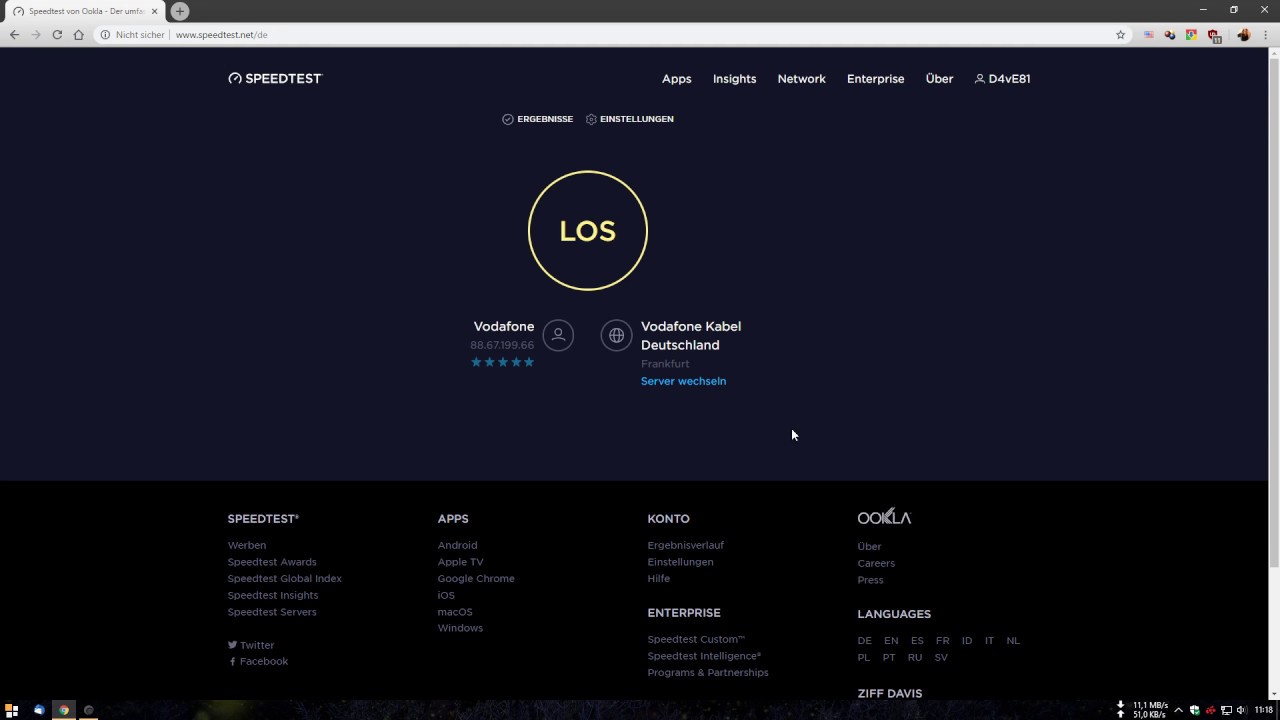1280x720 pixels.
Task: Close the Speedtest browser tab
Action: [x=154, y=11]
